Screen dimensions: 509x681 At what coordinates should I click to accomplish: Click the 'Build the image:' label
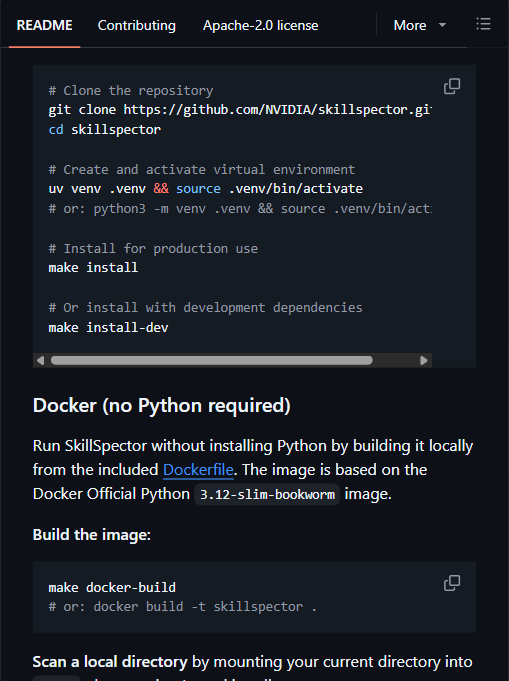pyautogui.click(x=92, y=535)
